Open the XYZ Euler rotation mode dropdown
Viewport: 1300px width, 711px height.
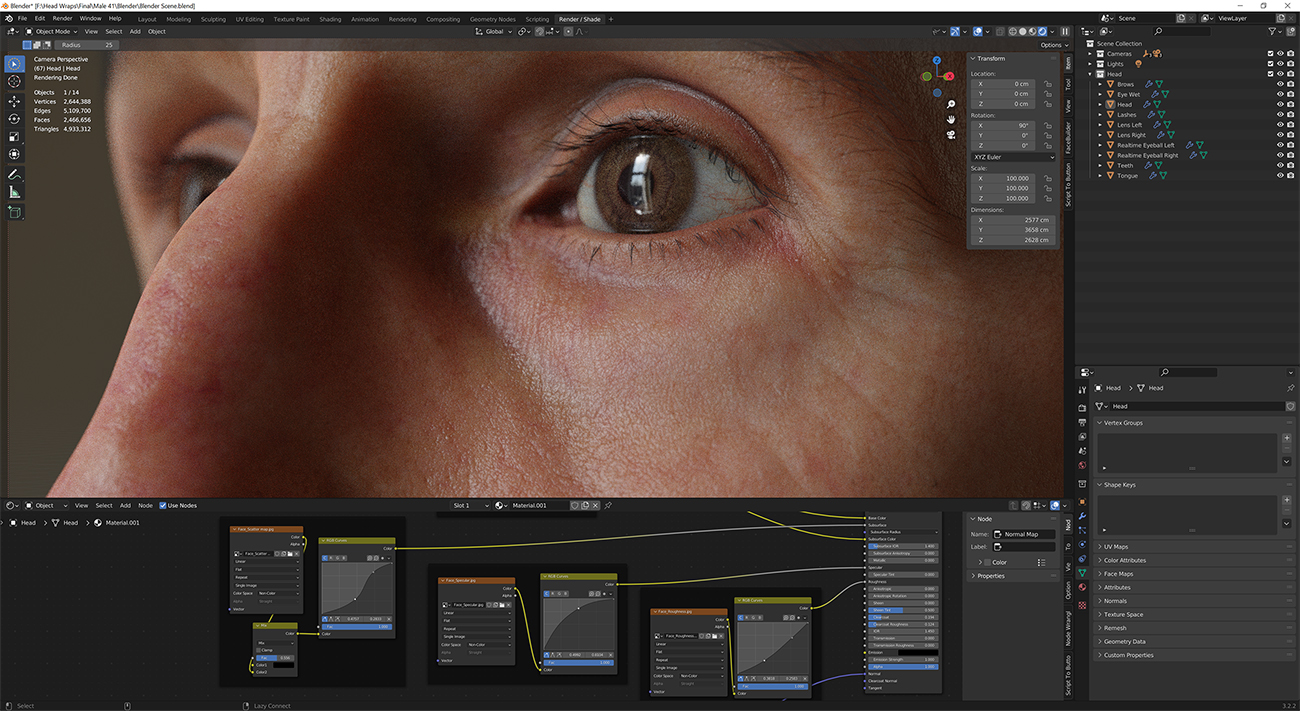click(x=1013, y=157)
